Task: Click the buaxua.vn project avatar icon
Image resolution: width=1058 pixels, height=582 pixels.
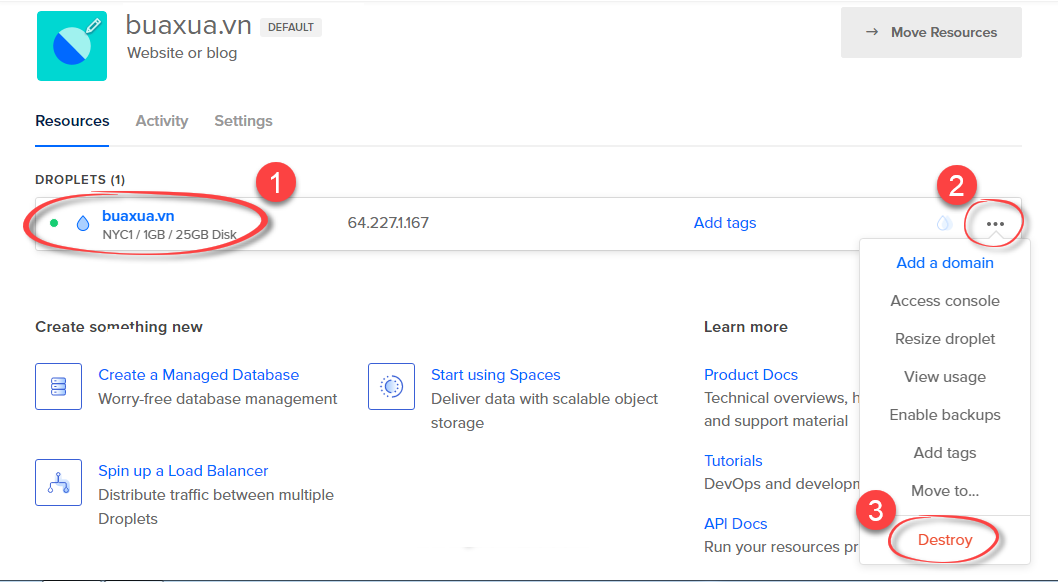Action: (x=72, y=46)
